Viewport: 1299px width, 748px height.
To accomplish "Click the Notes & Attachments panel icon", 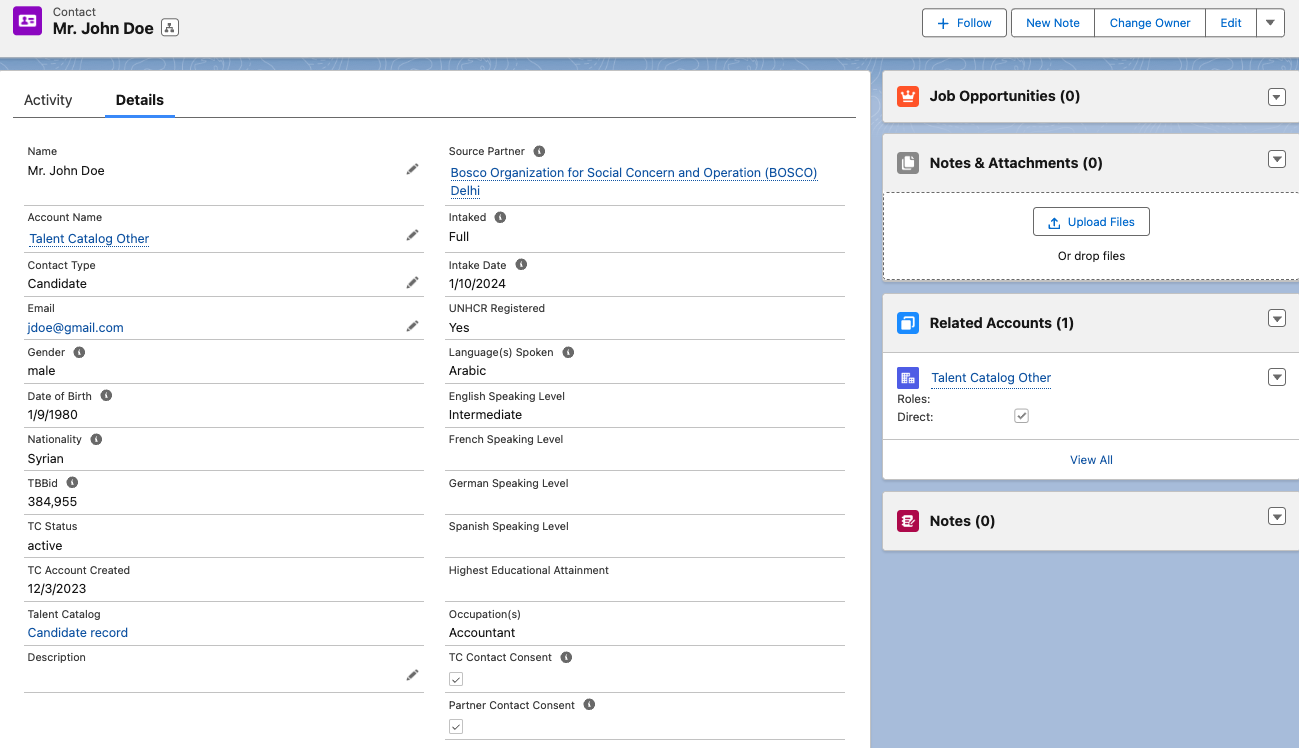I will point(909,162).
